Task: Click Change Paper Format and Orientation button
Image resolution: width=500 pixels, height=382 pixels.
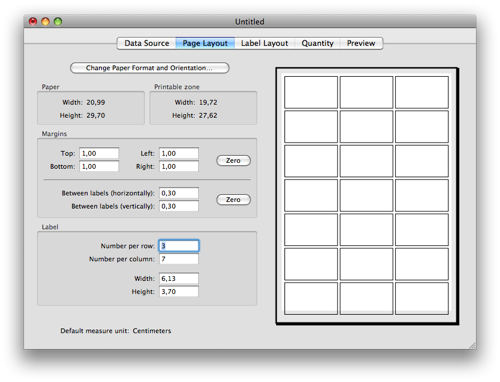Action: [150, 68]
